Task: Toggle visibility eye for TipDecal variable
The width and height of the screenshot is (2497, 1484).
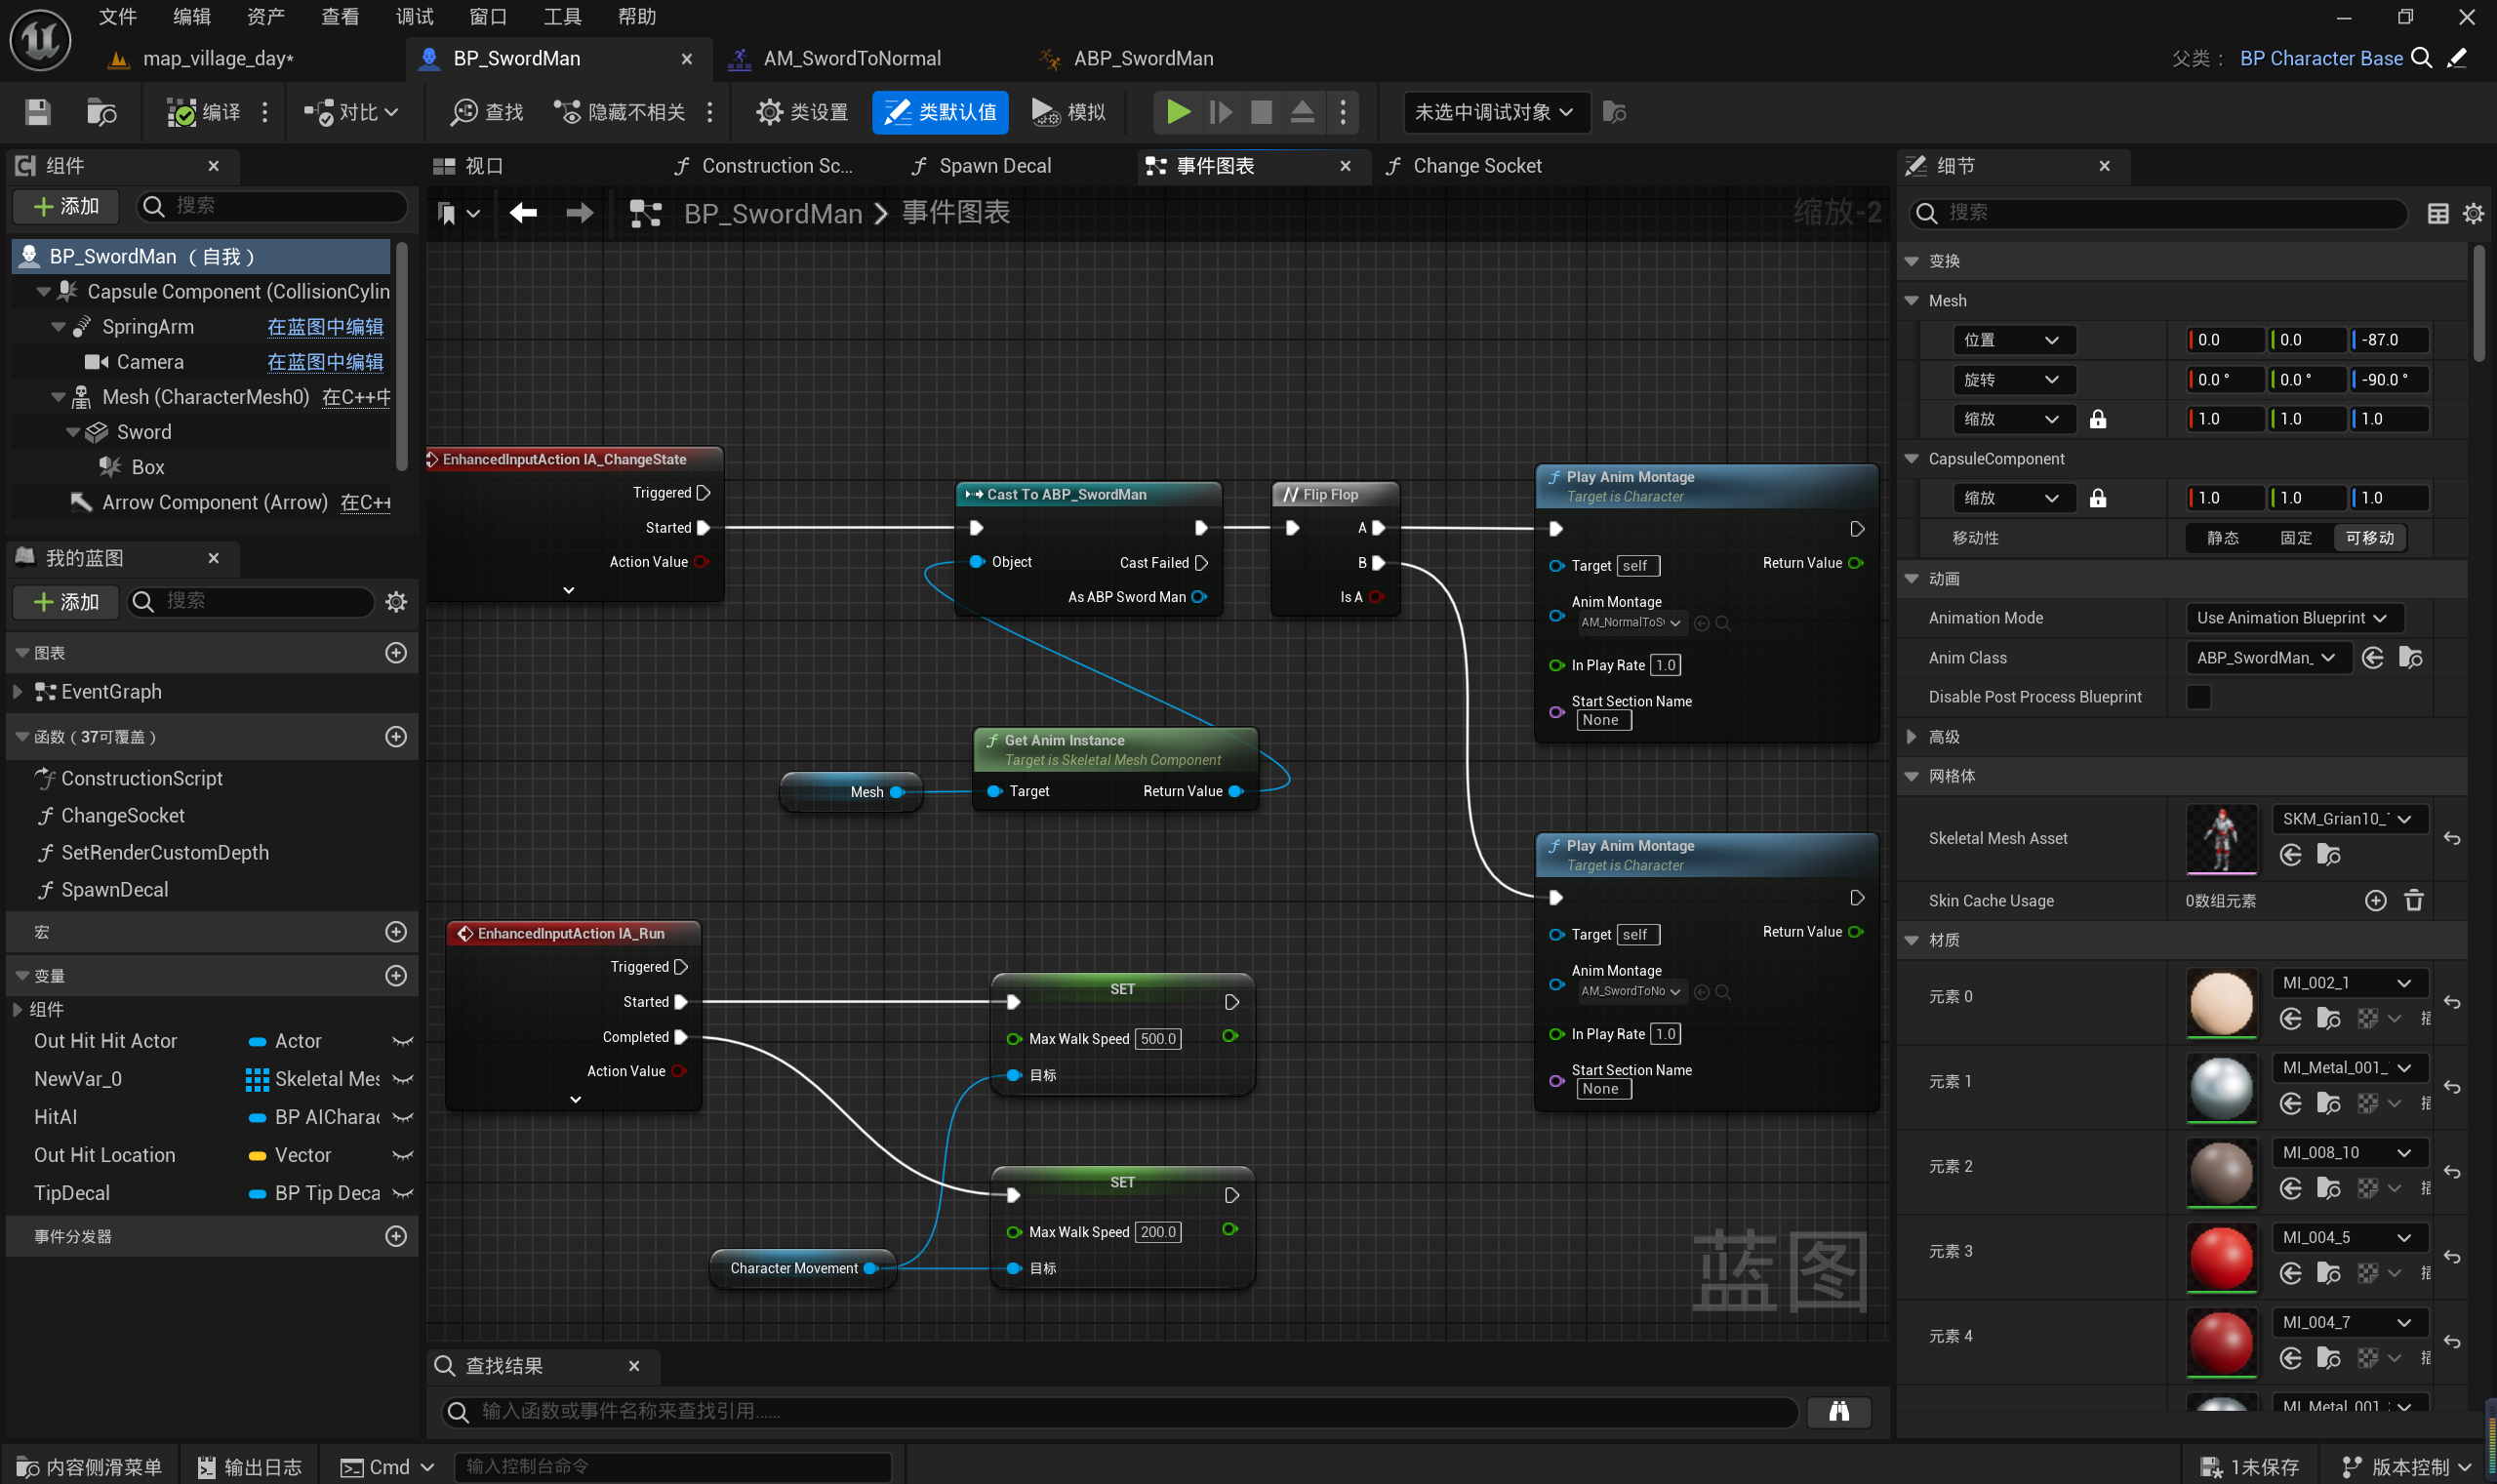Action: [403, 1194]
